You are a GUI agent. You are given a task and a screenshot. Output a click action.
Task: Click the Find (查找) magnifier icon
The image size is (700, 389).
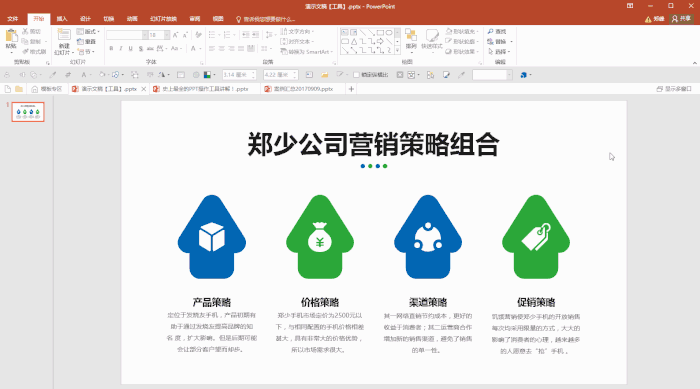pos(491,31)
